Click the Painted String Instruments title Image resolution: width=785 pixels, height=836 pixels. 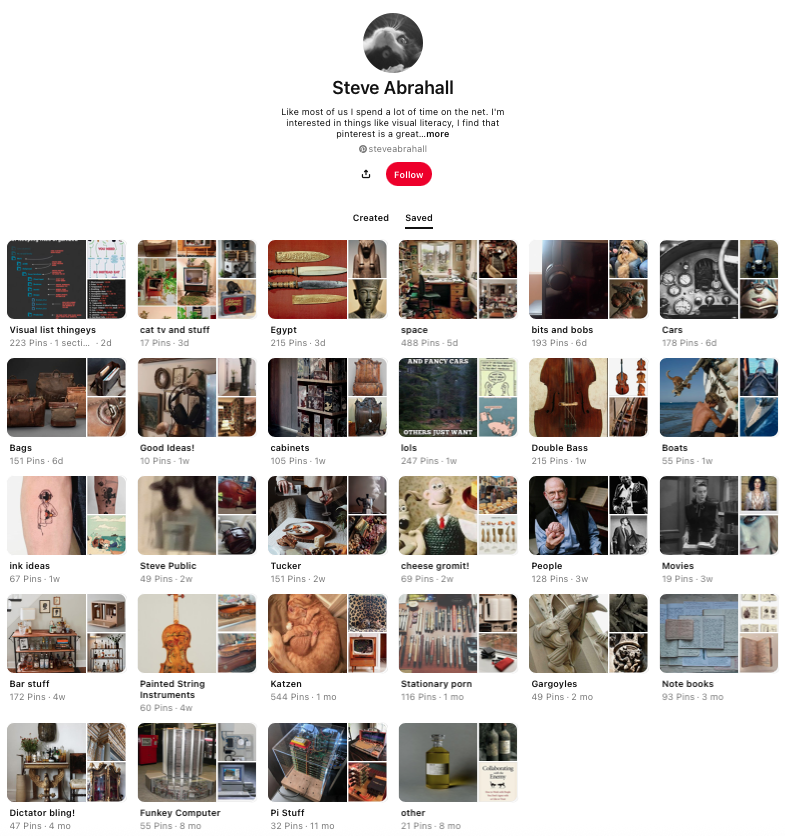(172, 689)
